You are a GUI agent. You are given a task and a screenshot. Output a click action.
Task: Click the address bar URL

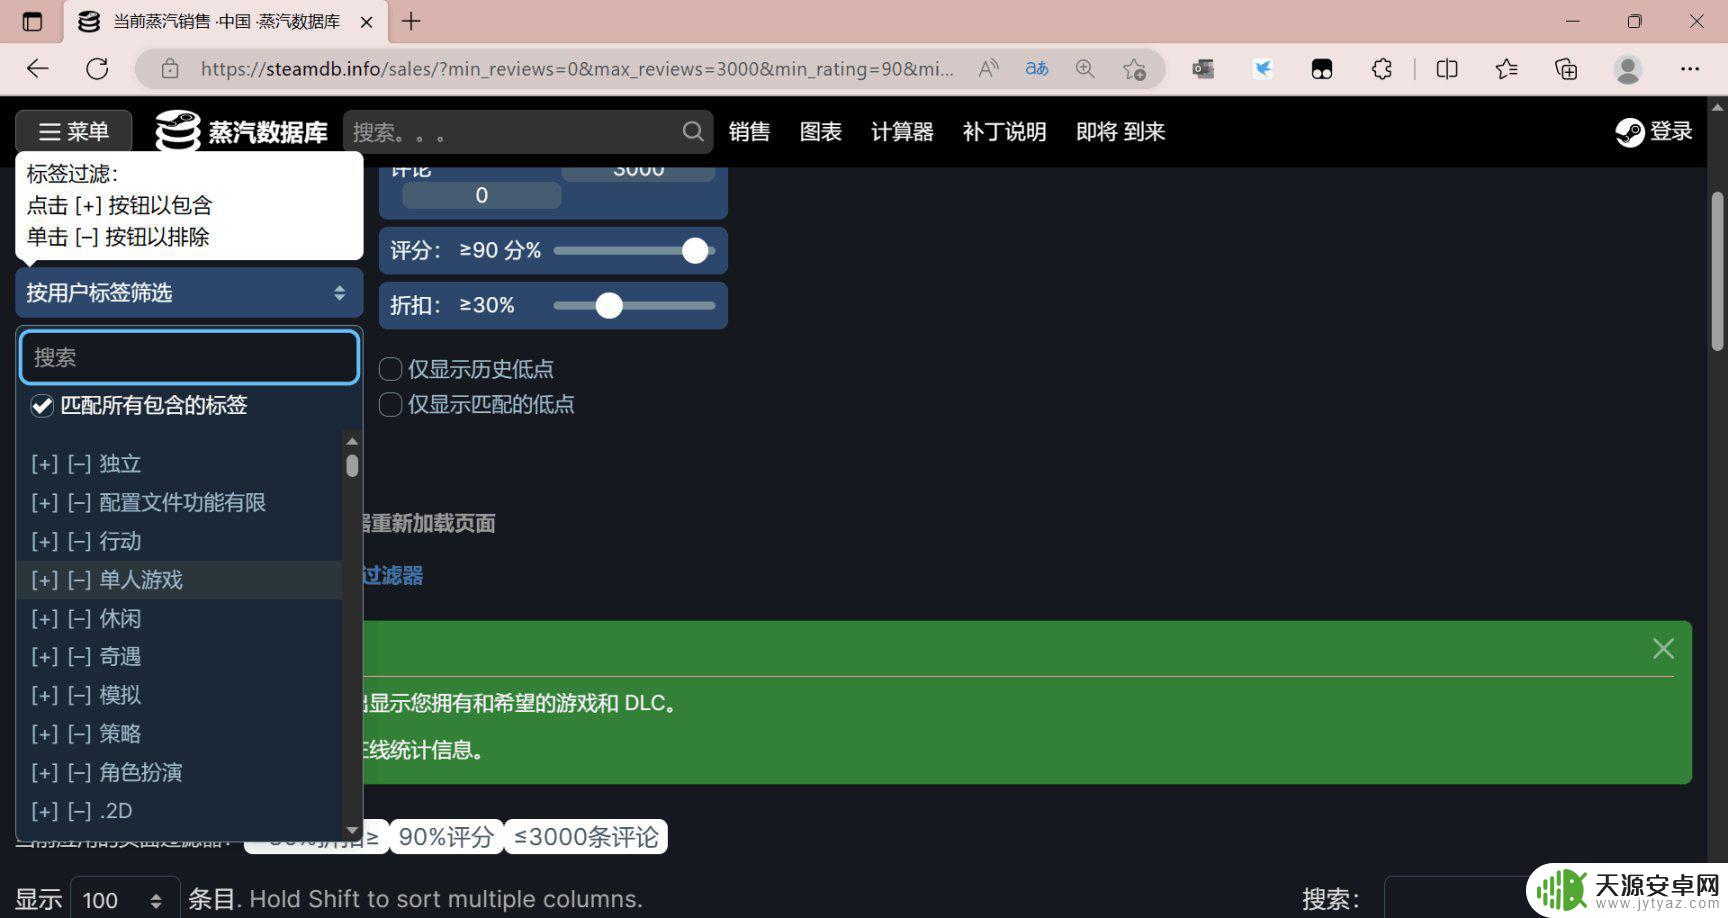[x=577, y=69]
